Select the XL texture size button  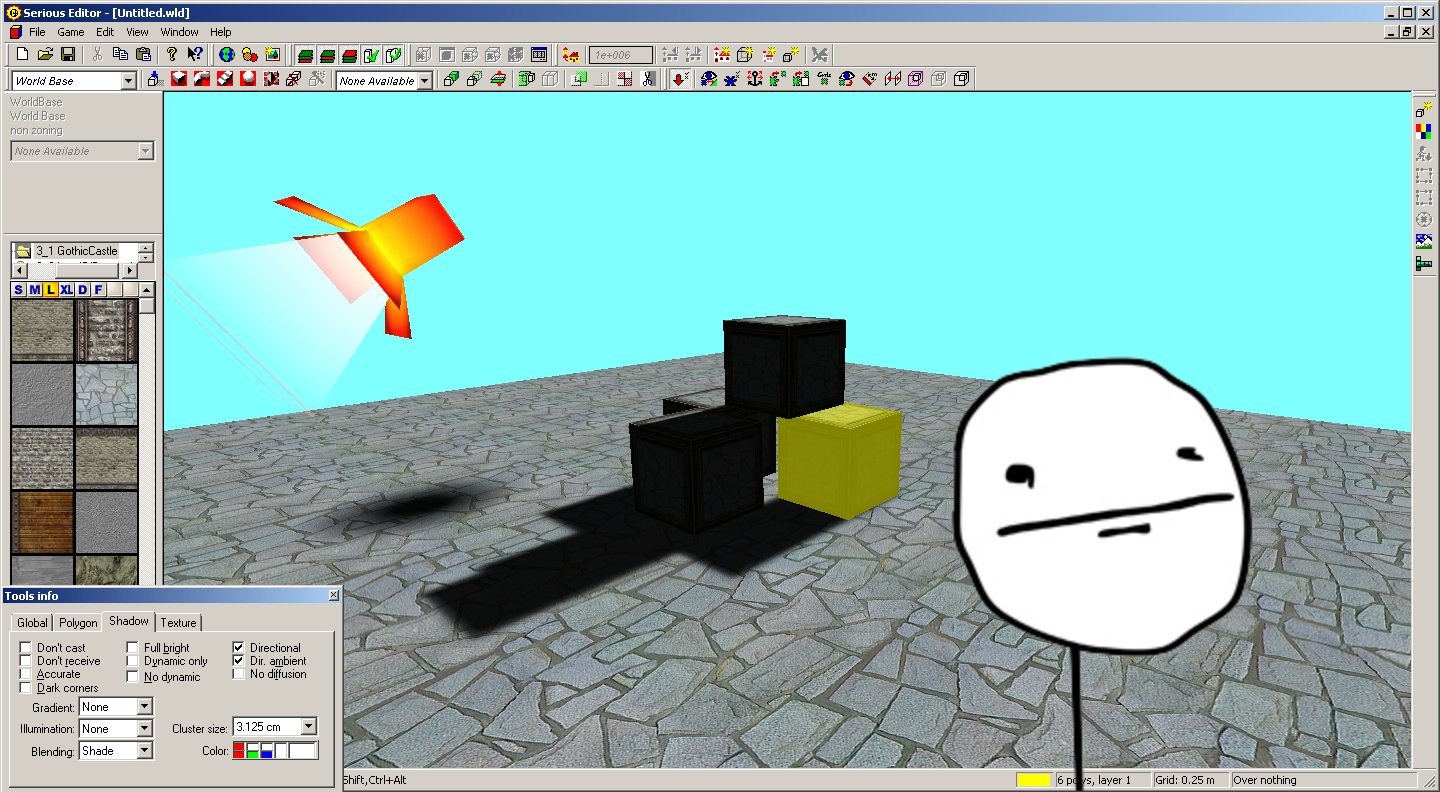tap(67, 290)
